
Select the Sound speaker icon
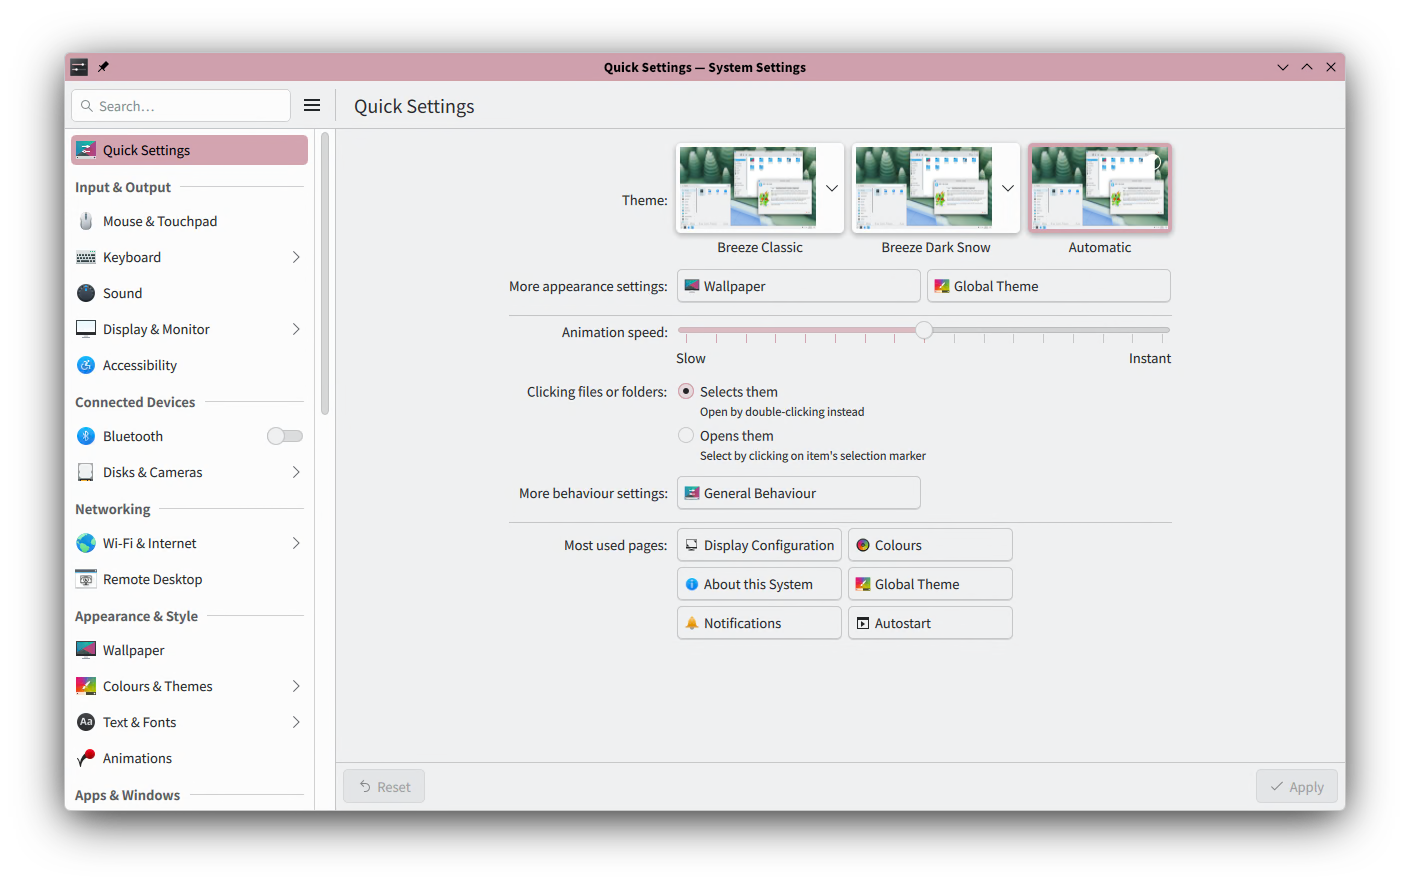pos(86,293)
